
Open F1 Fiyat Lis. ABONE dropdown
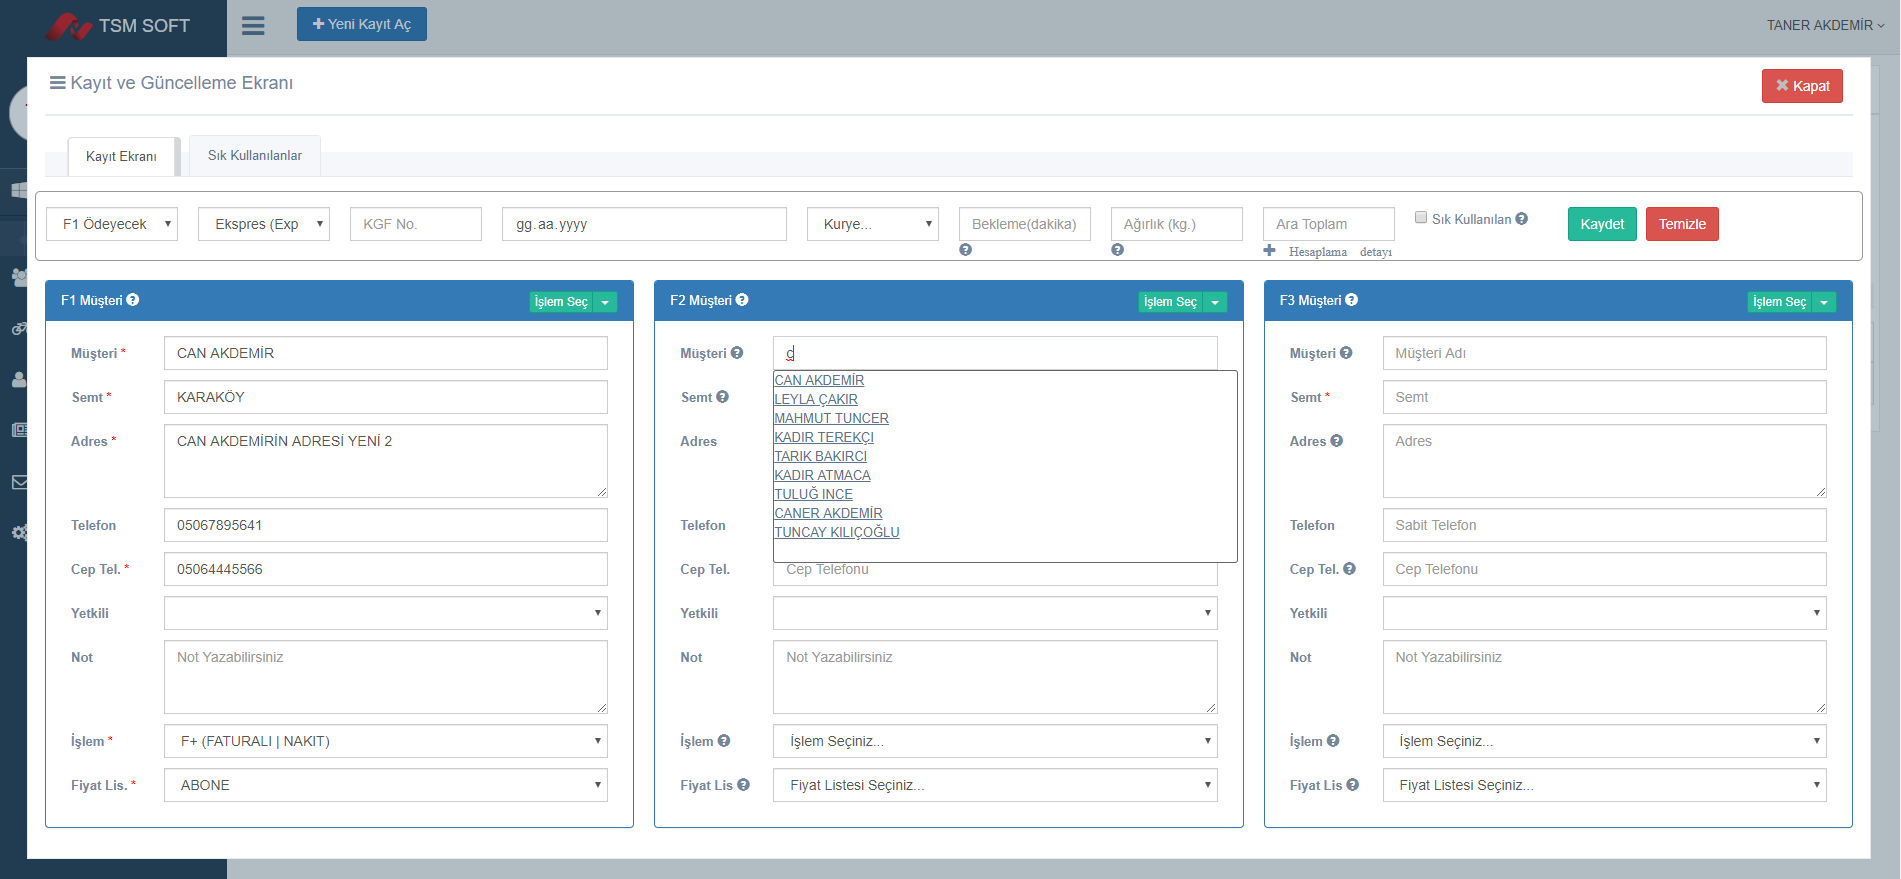click(x=385, y=785)
